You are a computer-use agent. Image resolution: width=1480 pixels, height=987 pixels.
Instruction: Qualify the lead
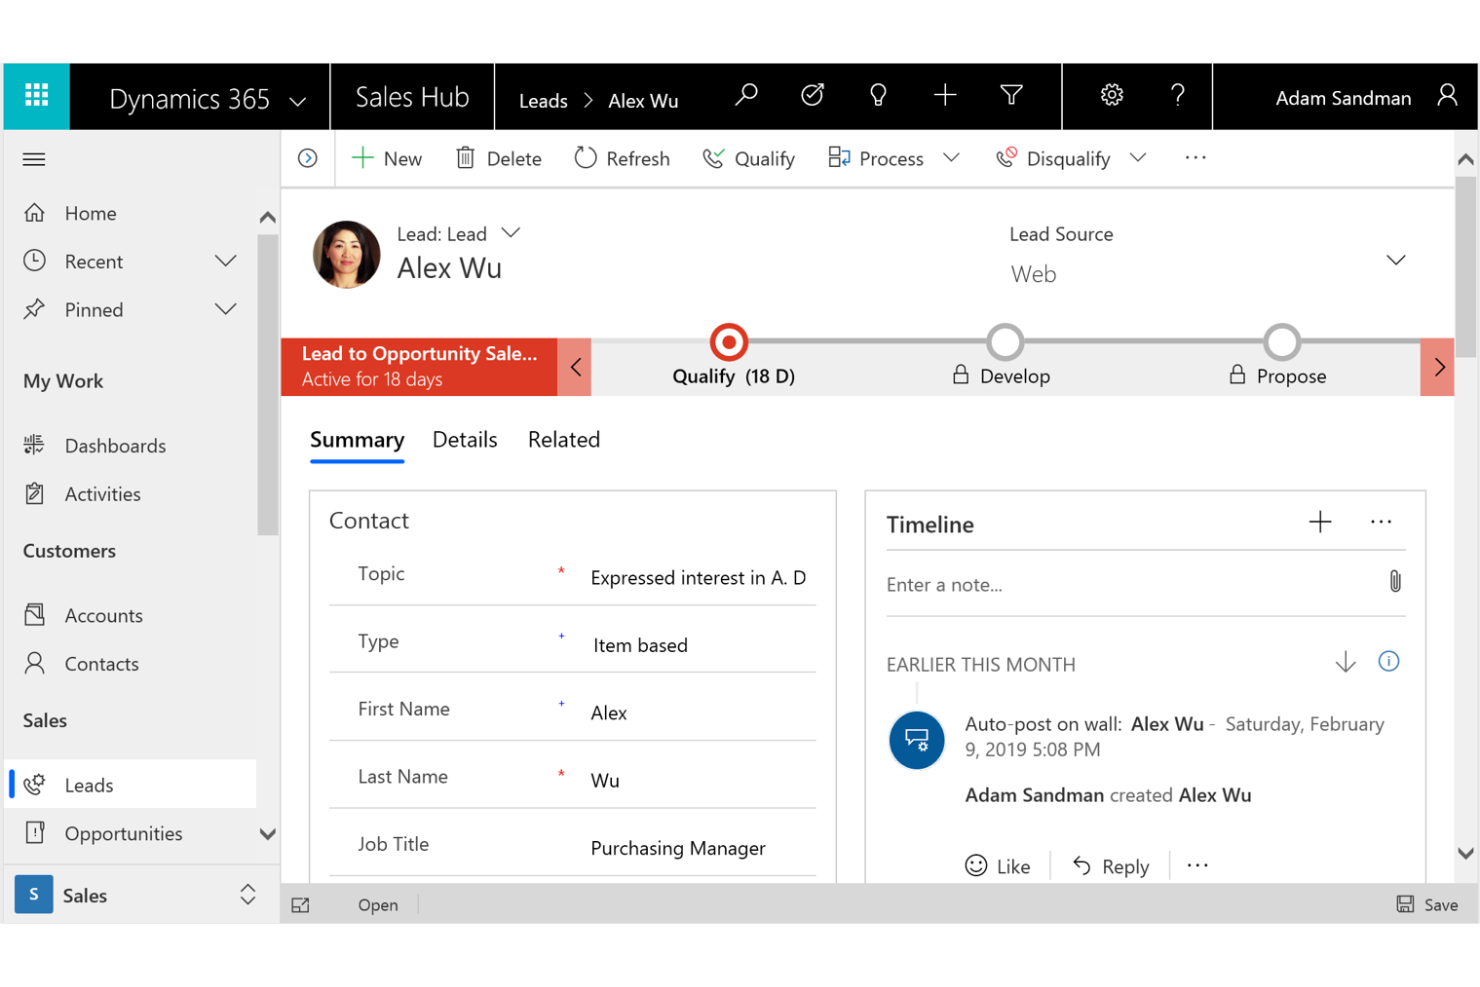tap(748, 158)
